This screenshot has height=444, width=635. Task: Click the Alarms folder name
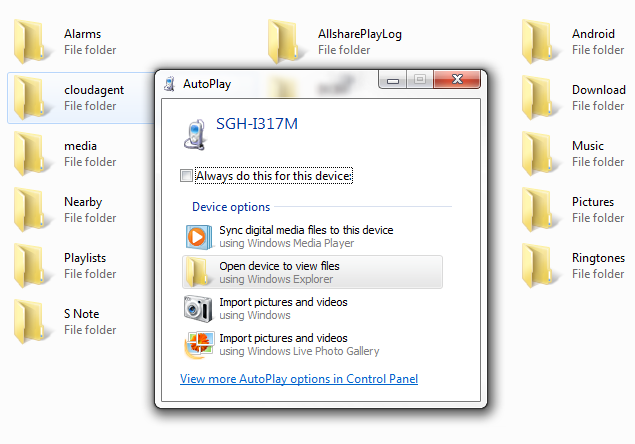[83, 34]
